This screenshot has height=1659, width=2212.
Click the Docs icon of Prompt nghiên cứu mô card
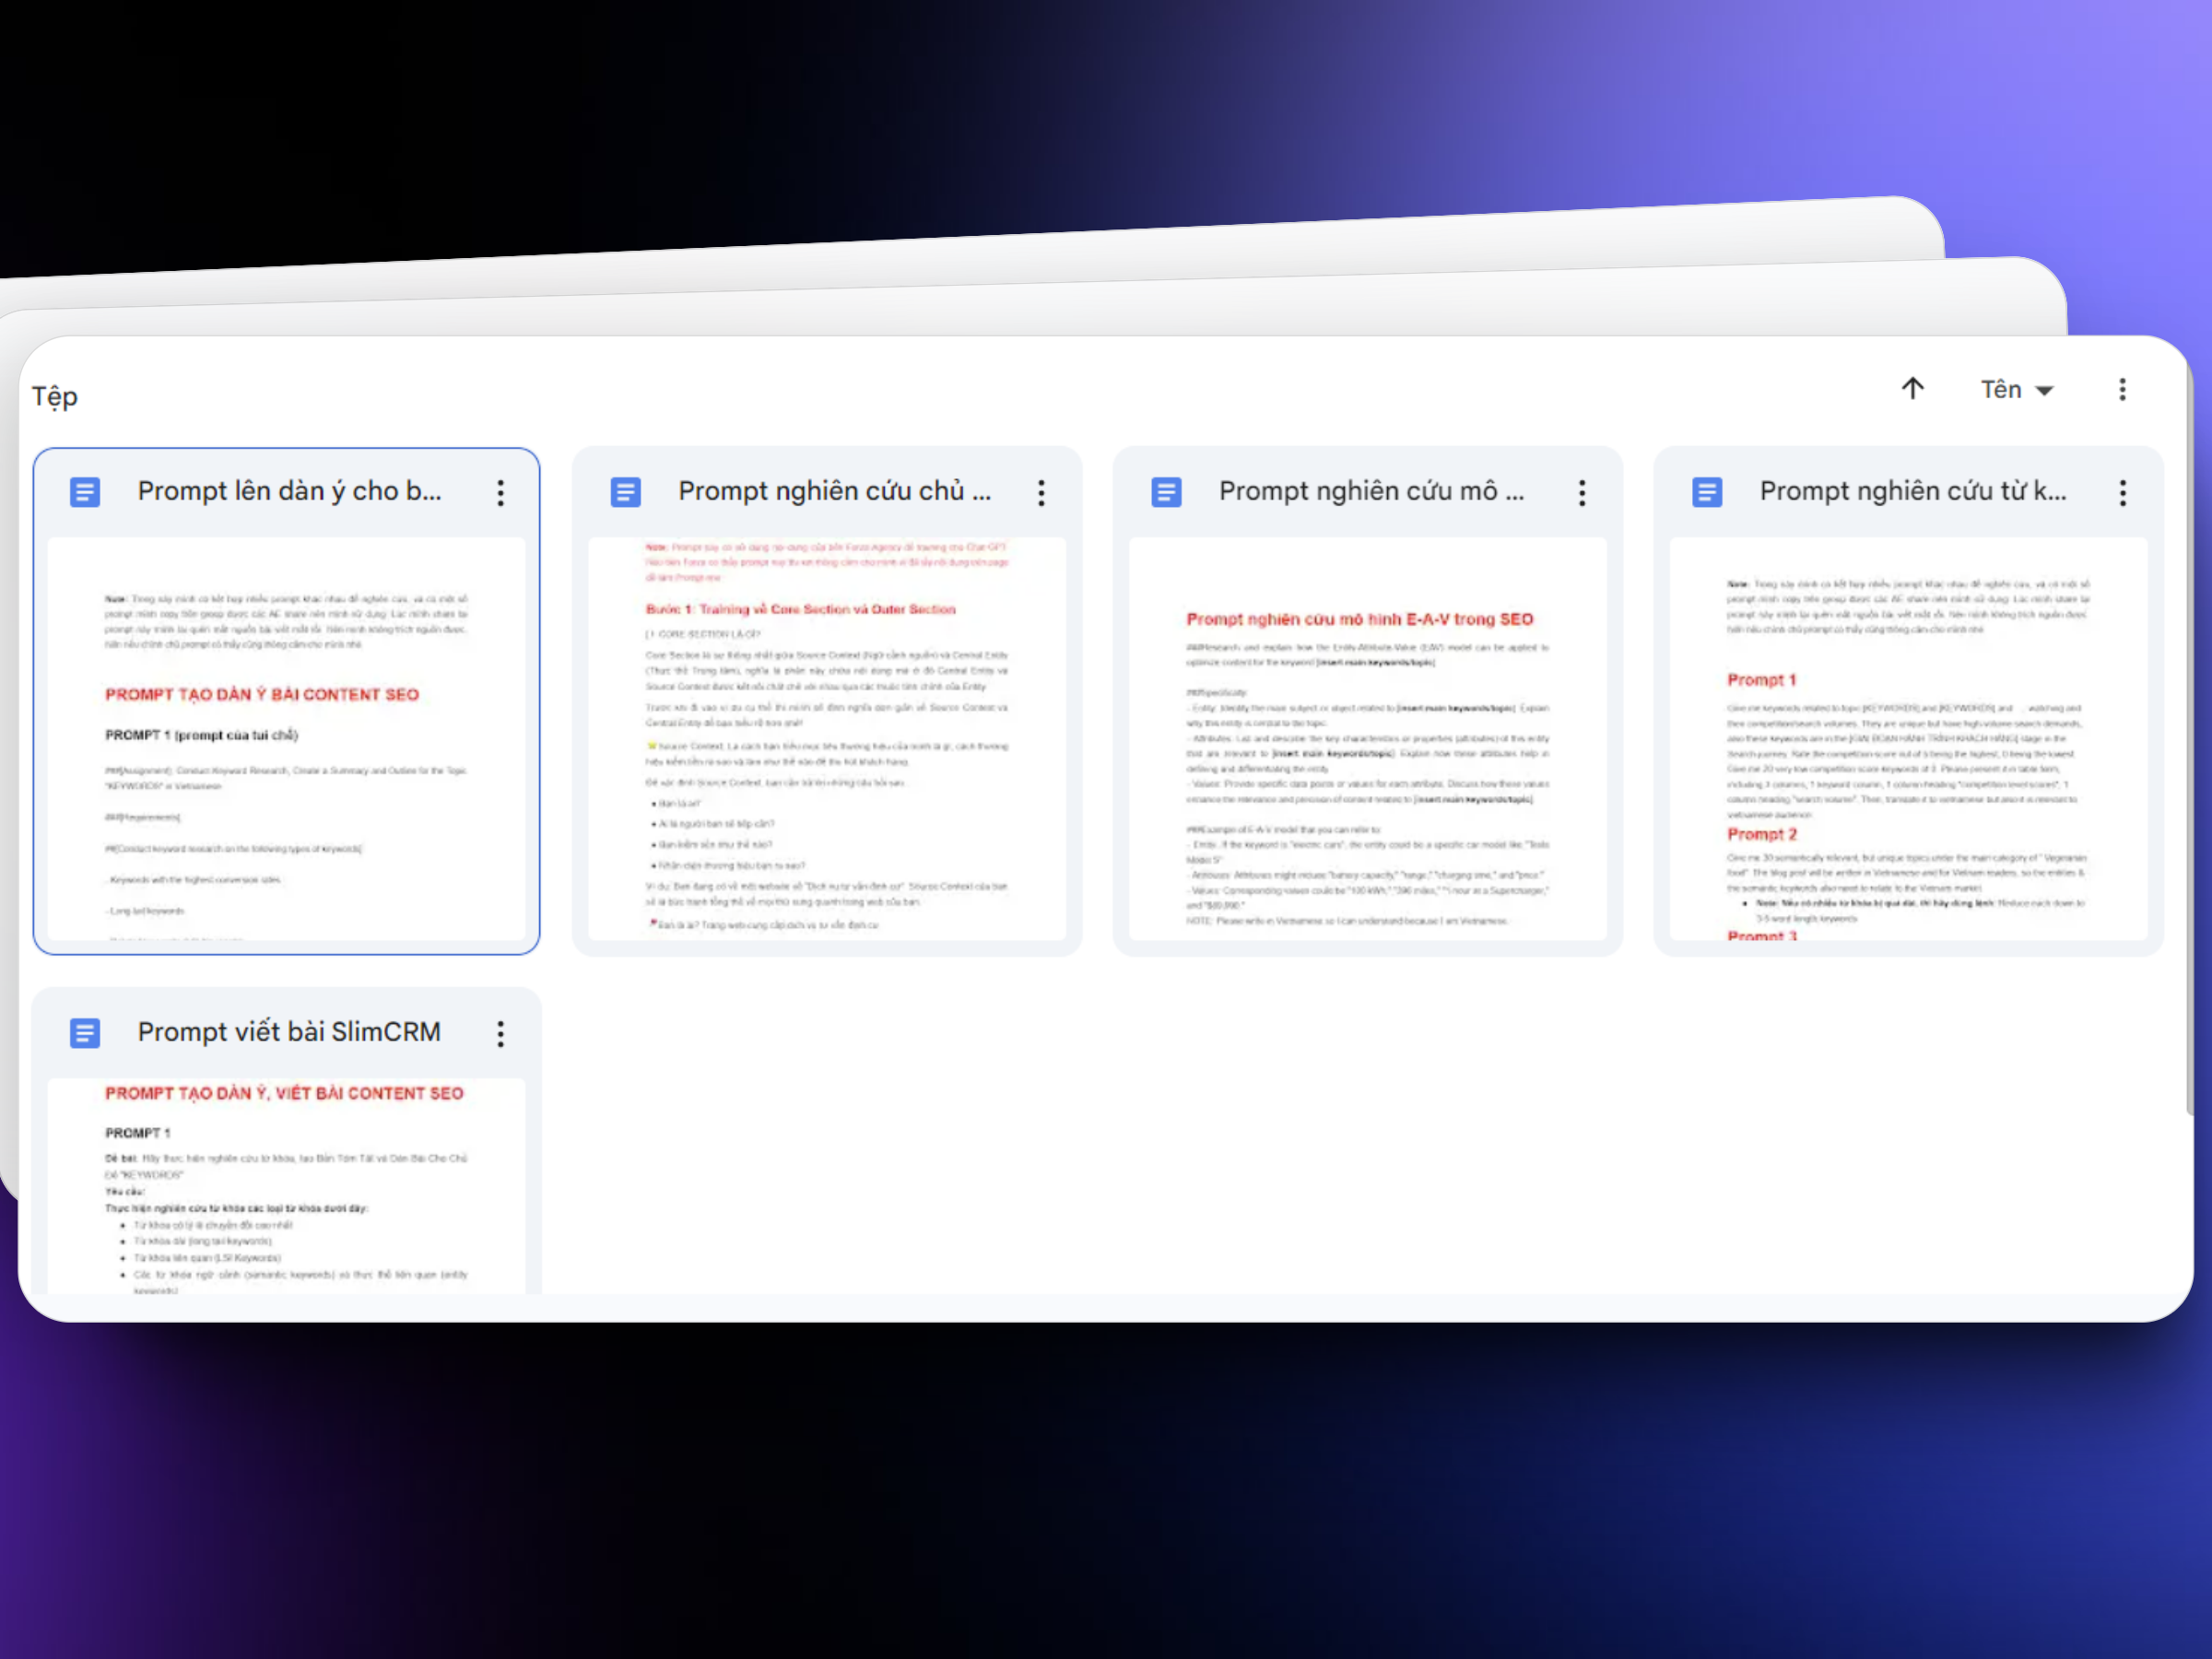coord(1167,492)
